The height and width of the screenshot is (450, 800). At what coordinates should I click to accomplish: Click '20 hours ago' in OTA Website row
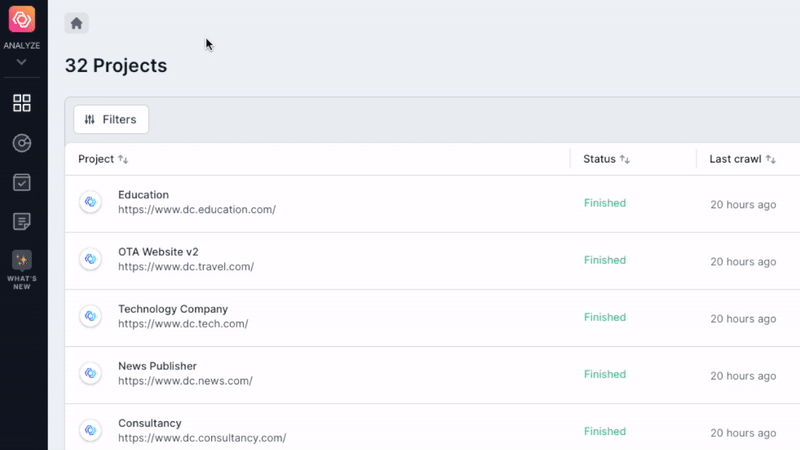(x=743, y=262)
